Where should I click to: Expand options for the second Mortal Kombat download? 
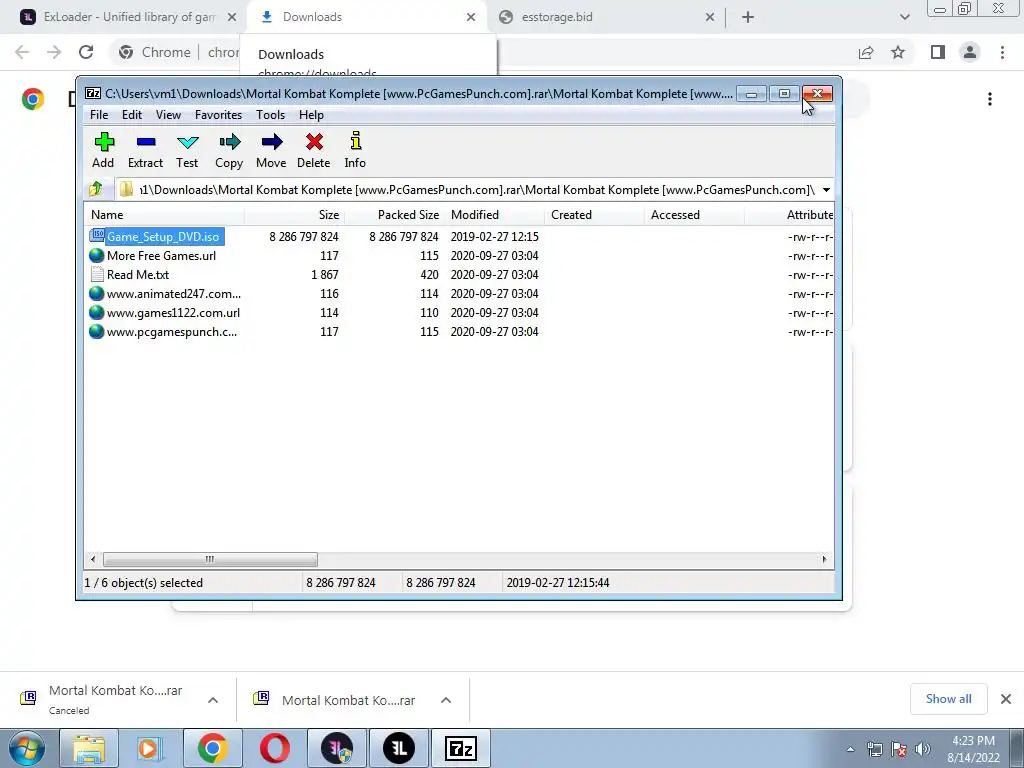coord(446,700)
